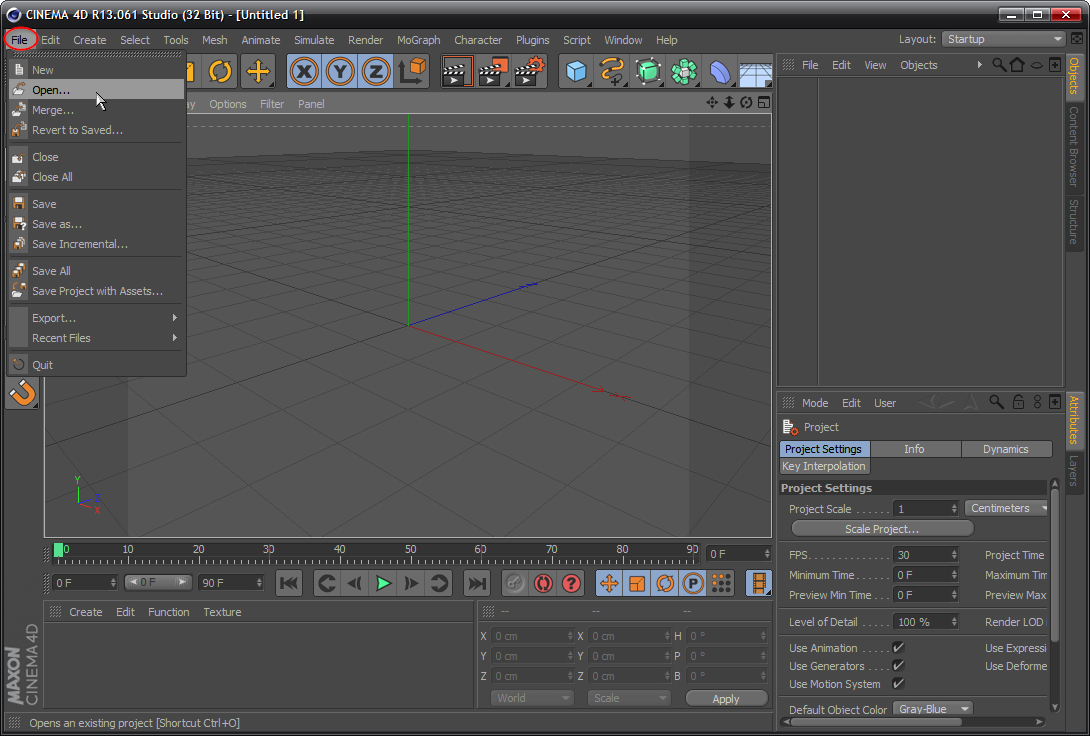Open Texture menu in Material Manager
This screenshot has width=1090, height=736.
pyautogui.click(x=222, y=612)
